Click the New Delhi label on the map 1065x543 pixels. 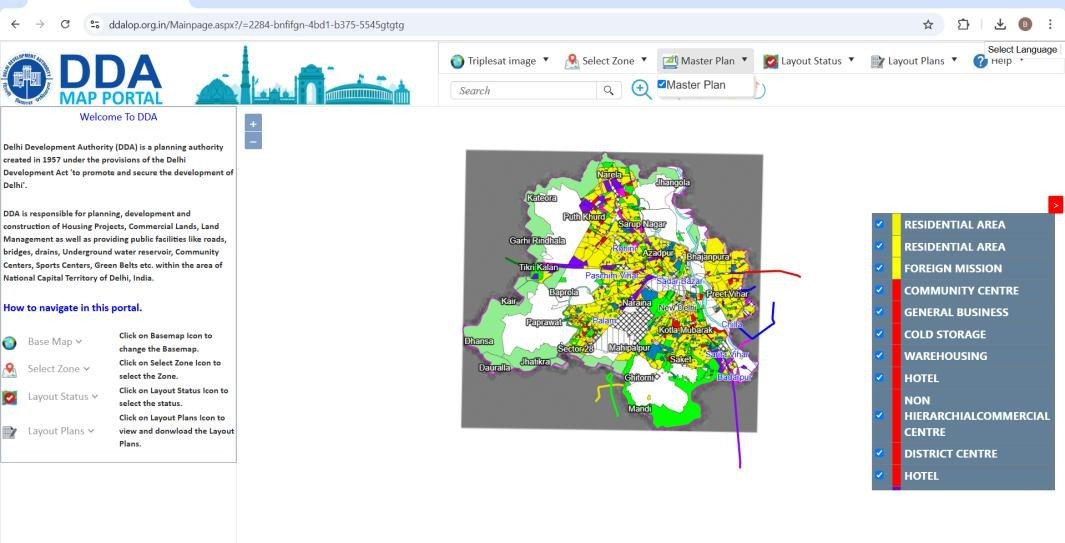[x=676, y=307]
